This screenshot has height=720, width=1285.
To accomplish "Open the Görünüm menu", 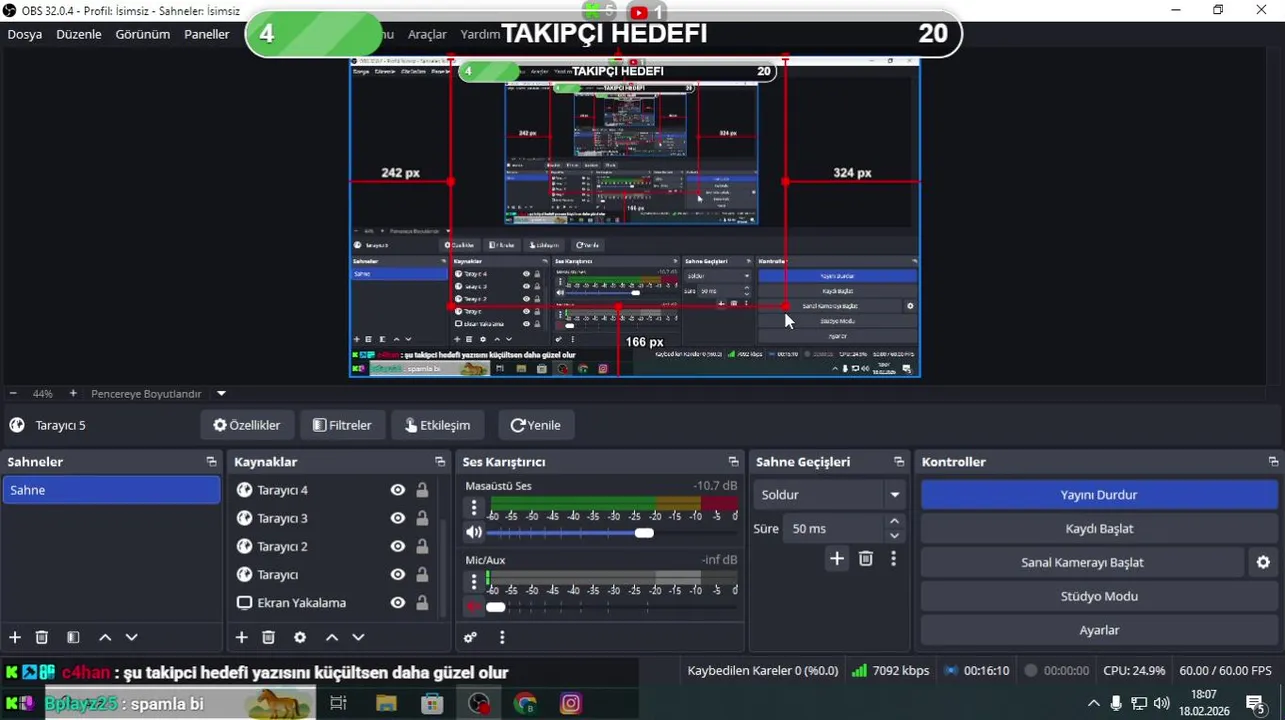I will [143, 34].
